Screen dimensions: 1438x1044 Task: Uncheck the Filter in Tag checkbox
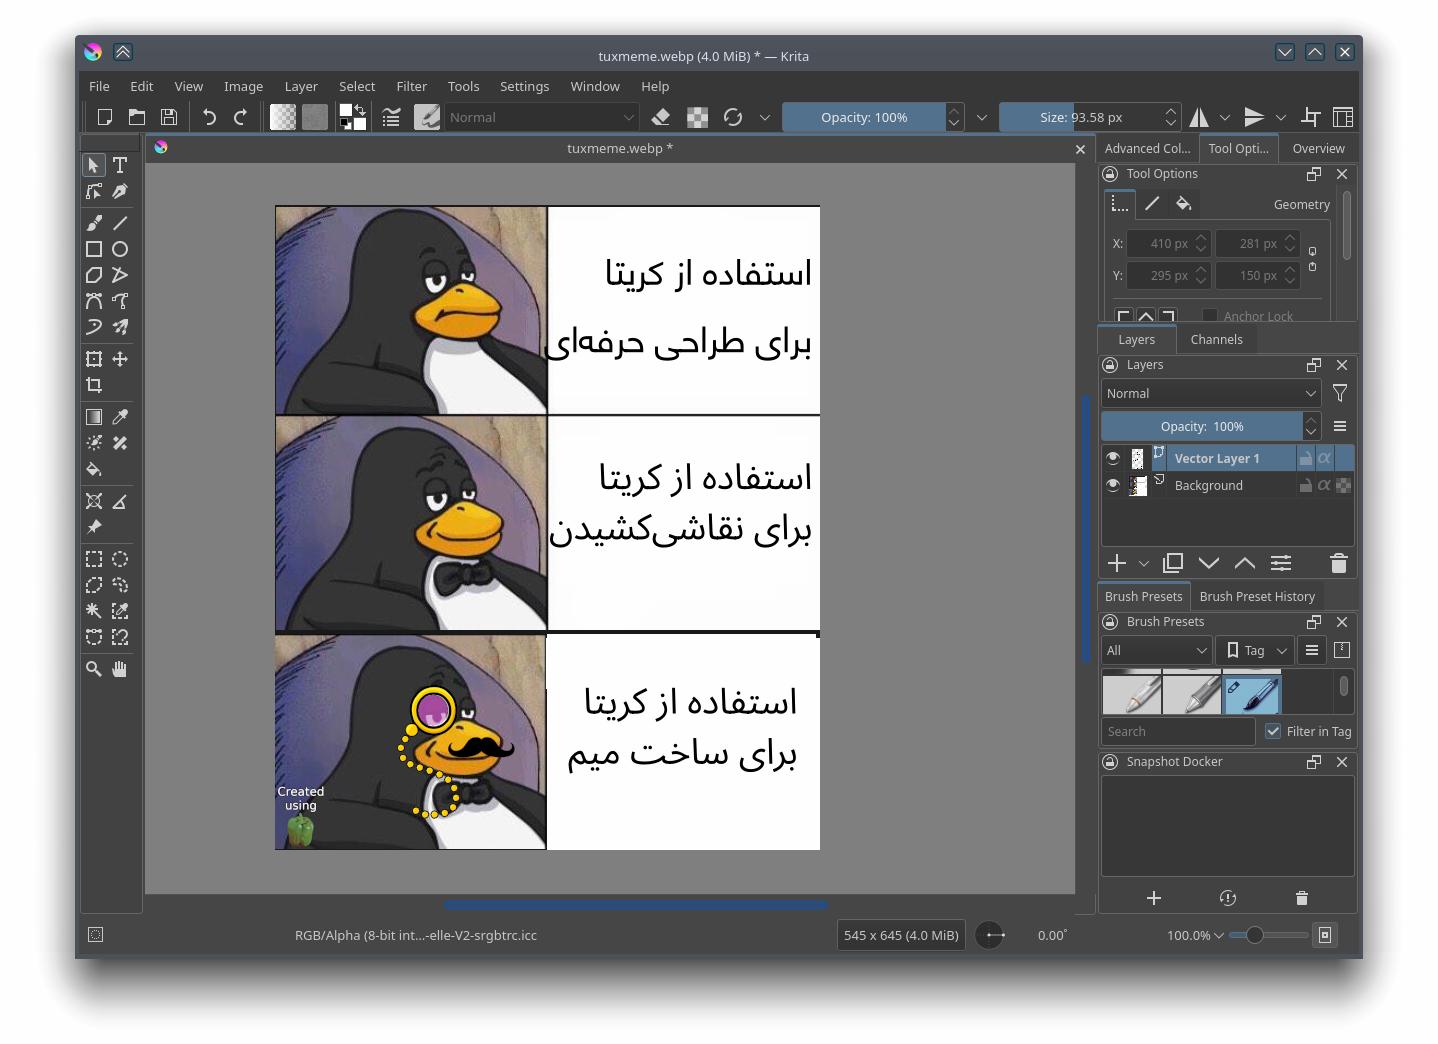pyautogui.click(x=1273, y=731)
